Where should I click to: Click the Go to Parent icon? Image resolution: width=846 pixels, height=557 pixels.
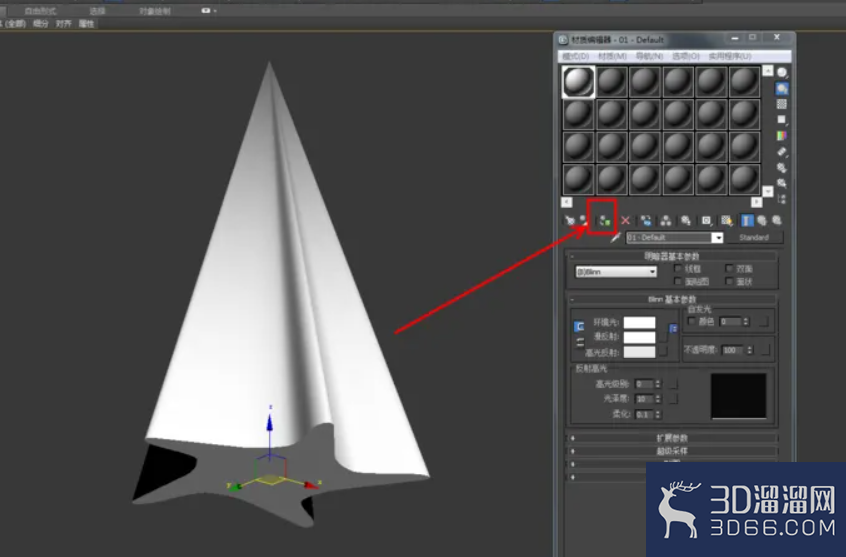[762, 220]
